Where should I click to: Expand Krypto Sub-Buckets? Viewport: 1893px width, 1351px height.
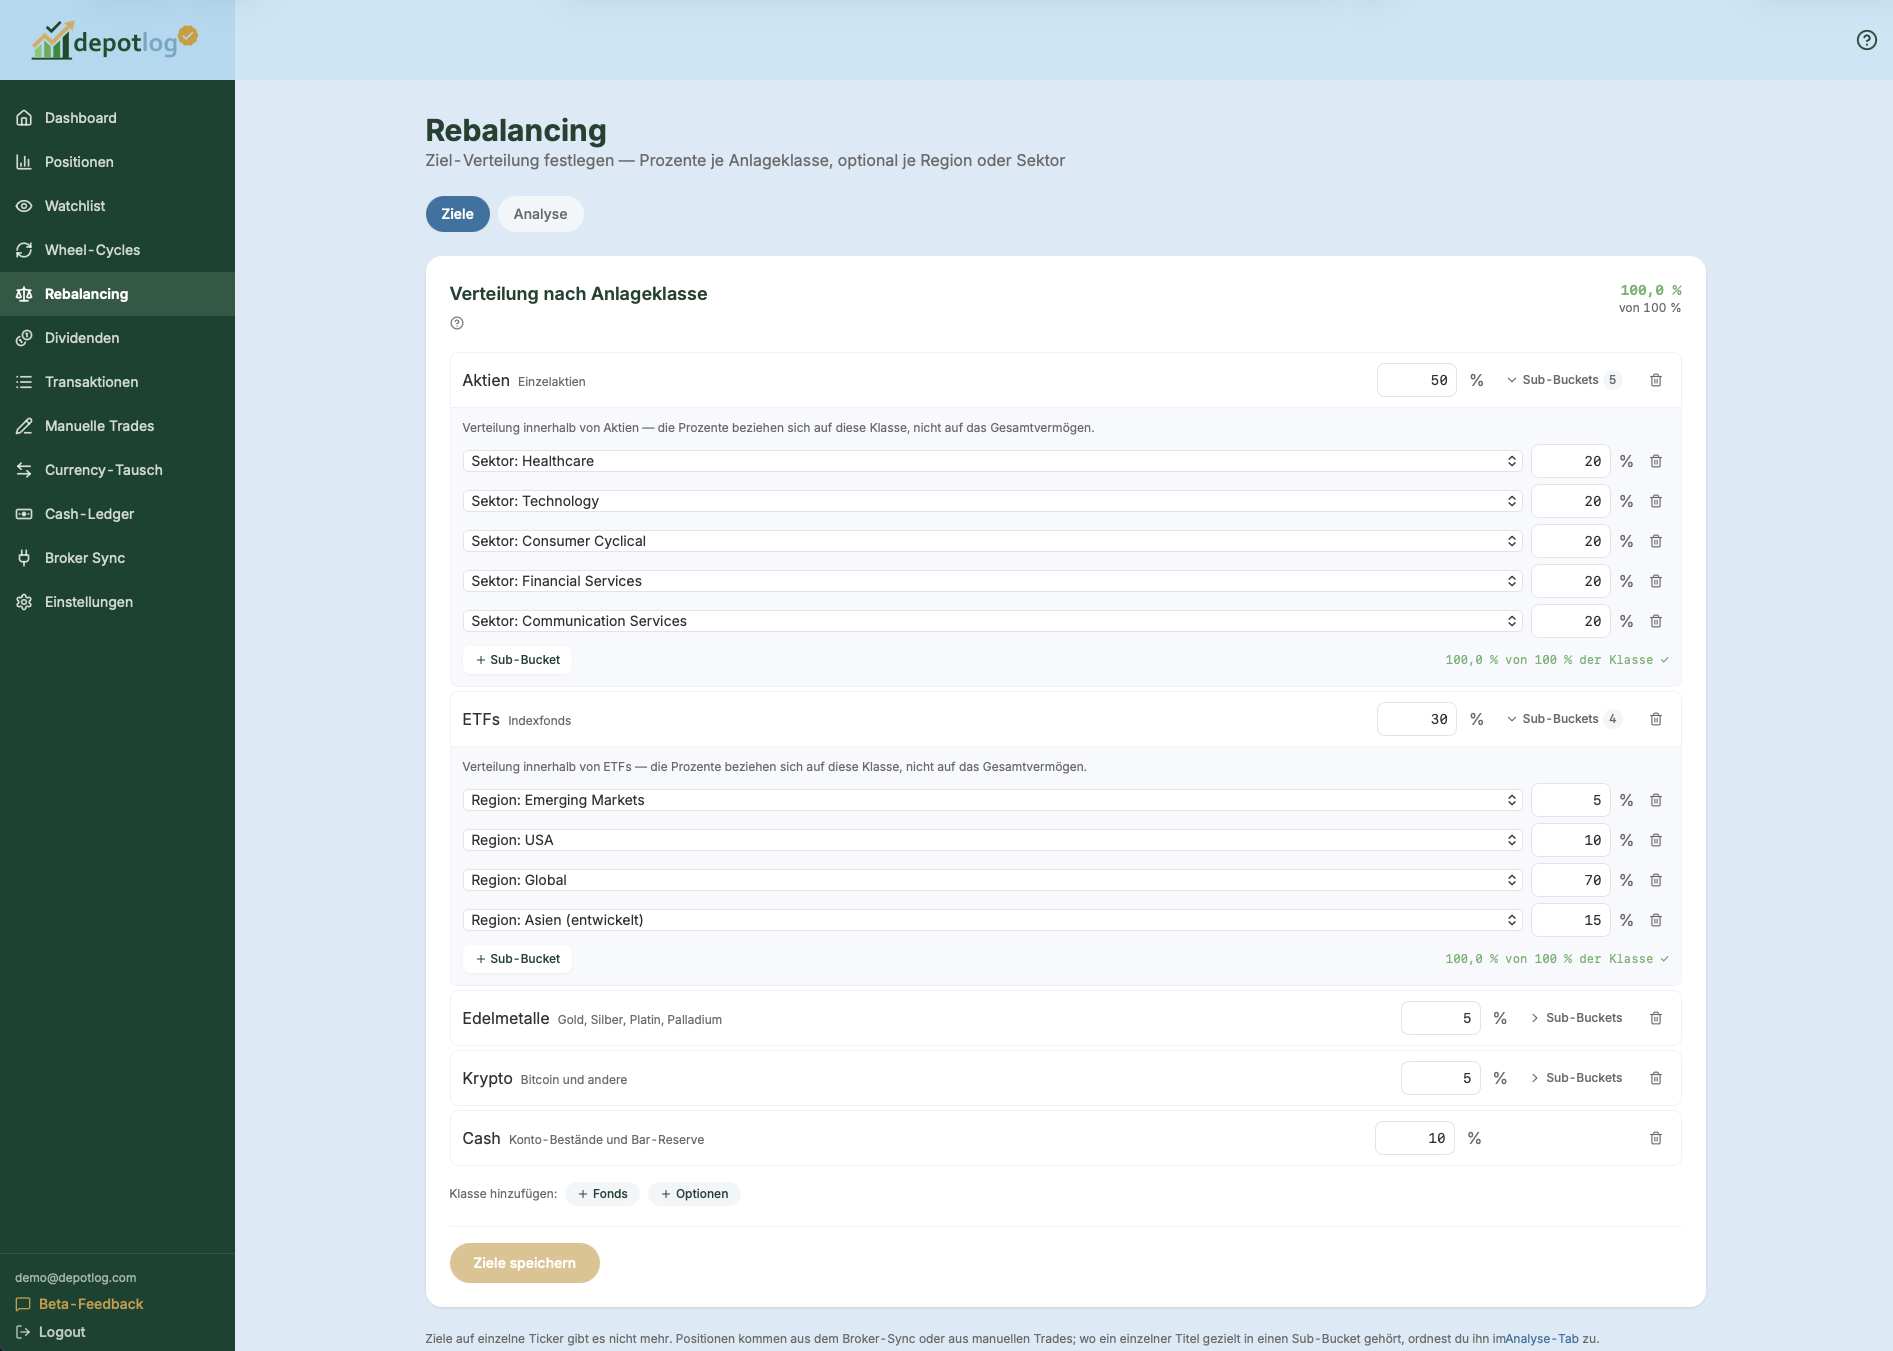1576,1078
